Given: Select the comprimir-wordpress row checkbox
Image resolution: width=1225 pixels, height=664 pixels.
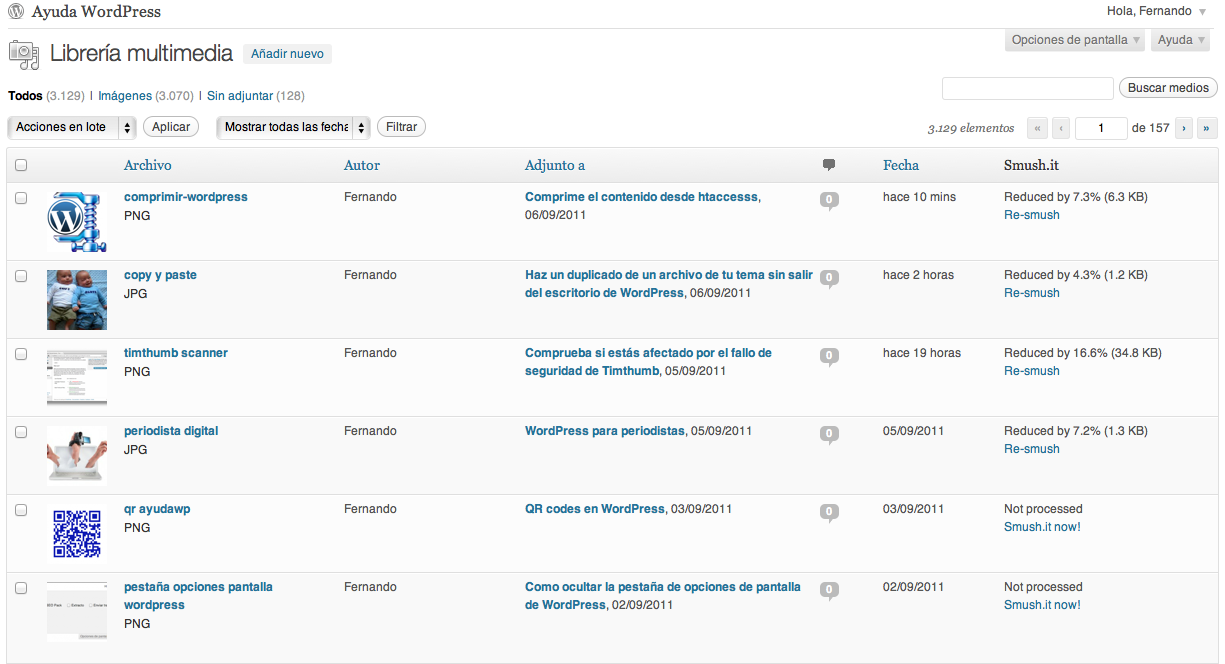Looking at the screenshot, I should (21, 198).
